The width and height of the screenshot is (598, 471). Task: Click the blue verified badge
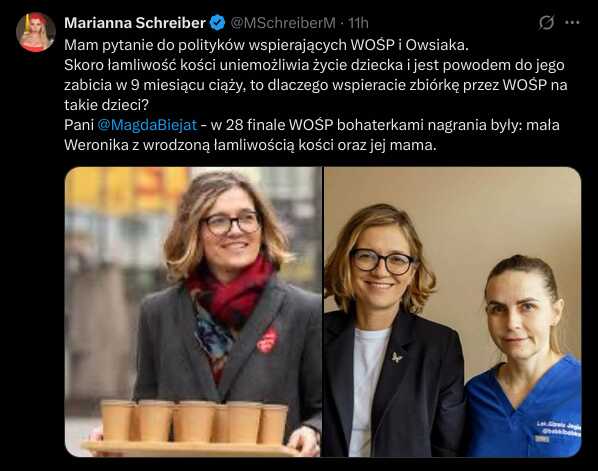tap(217, 23)
